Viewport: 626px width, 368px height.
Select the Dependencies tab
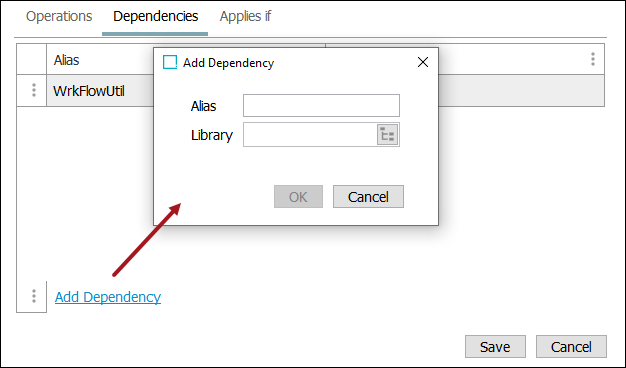155,16
